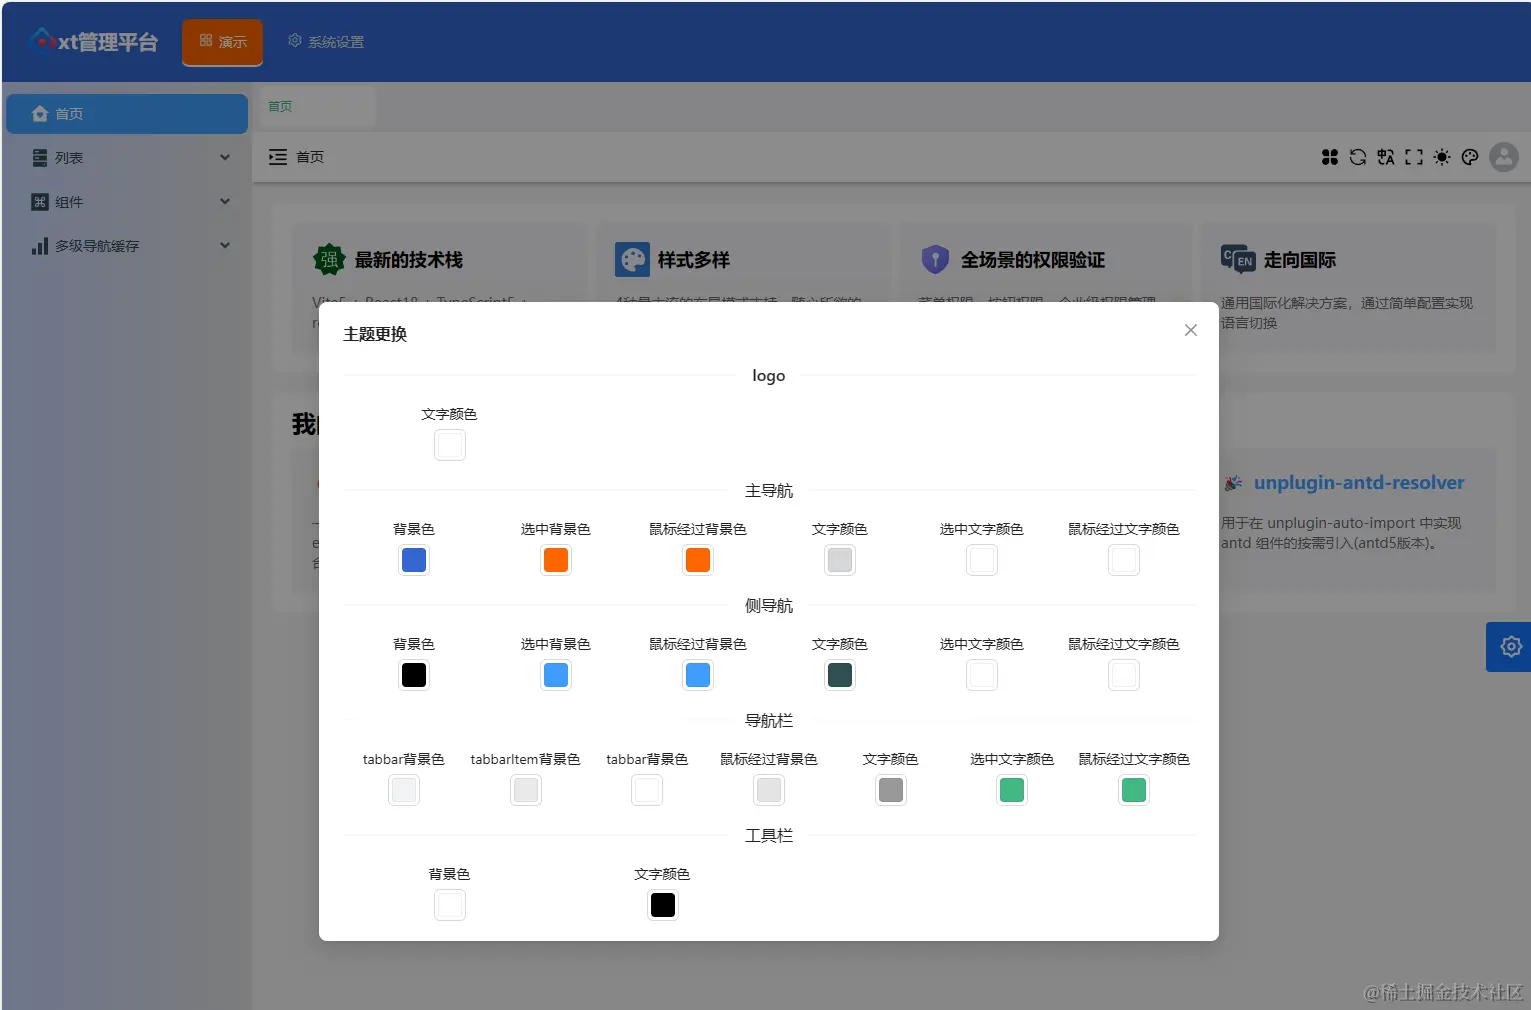
Task: Click the 样式多样 palette card icon
Action: 632,260
